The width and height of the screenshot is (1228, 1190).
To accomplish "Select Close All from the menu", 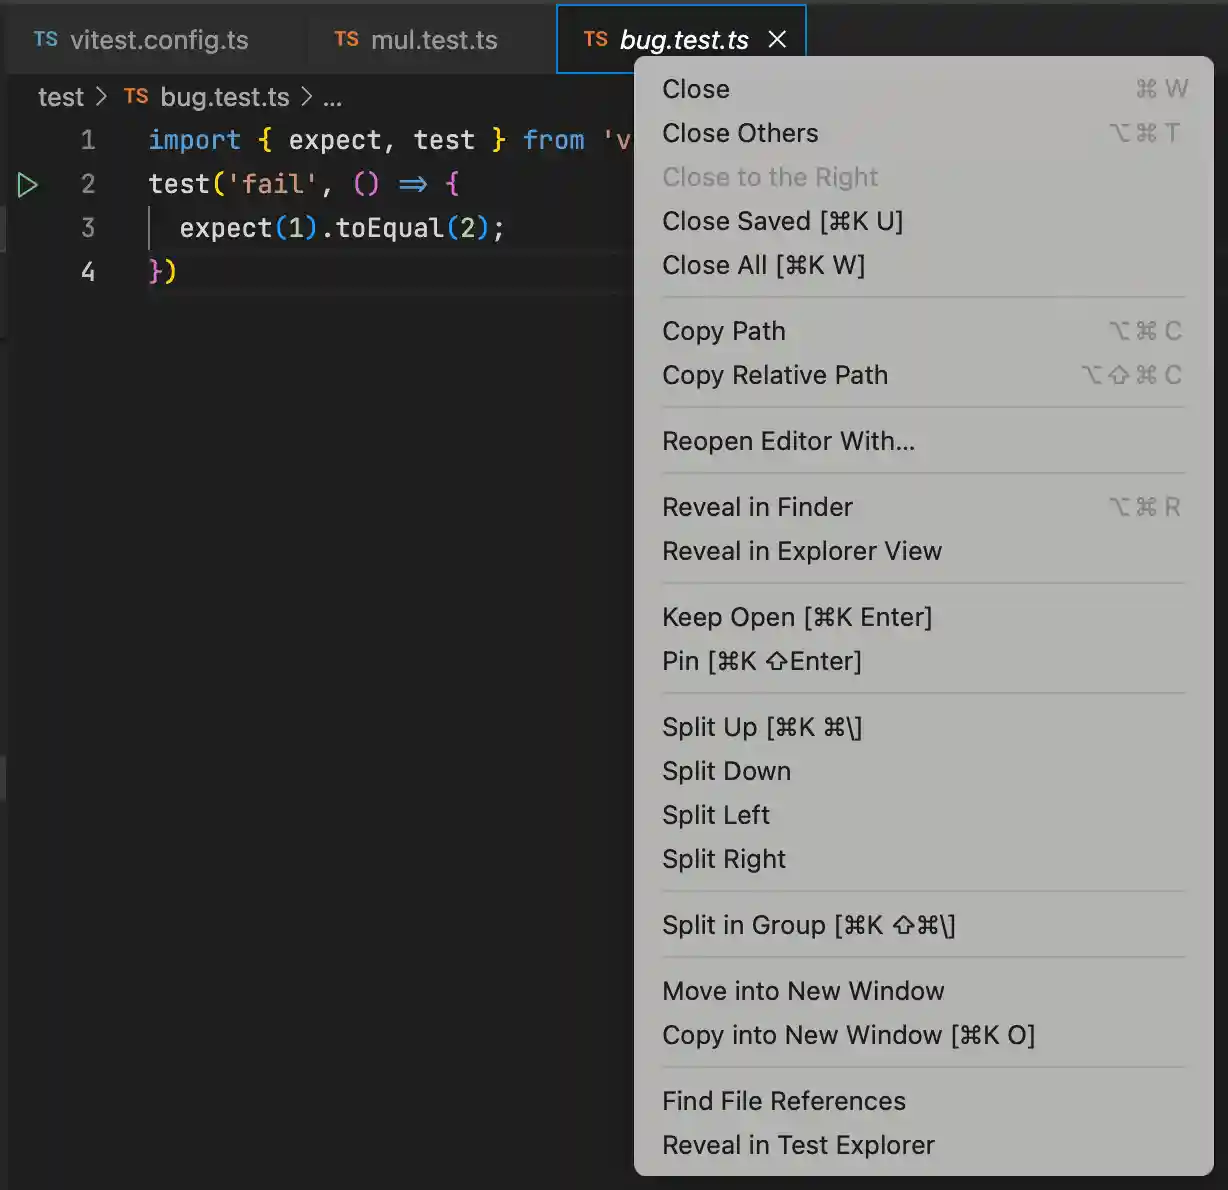I will [x=764, y=265].
